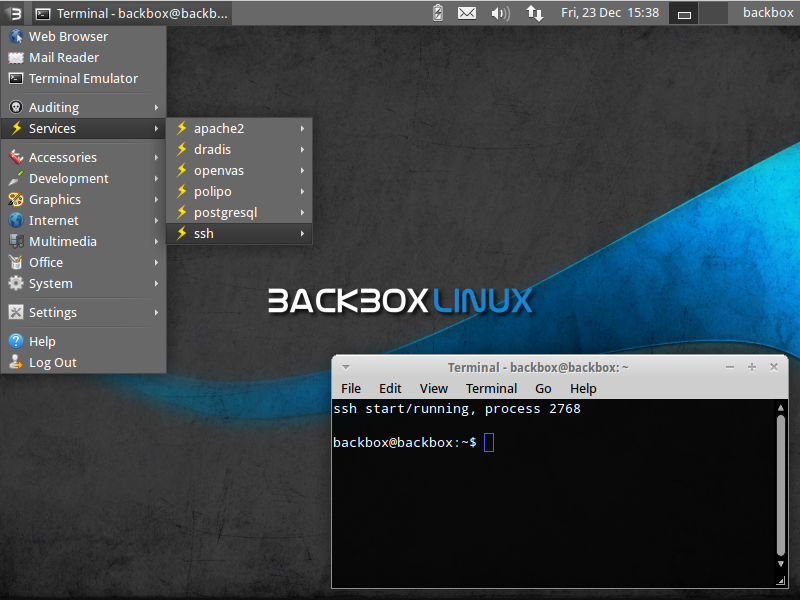Open the mail envelope icon in system tray
800x600 pixels.
tap(468, 13)
